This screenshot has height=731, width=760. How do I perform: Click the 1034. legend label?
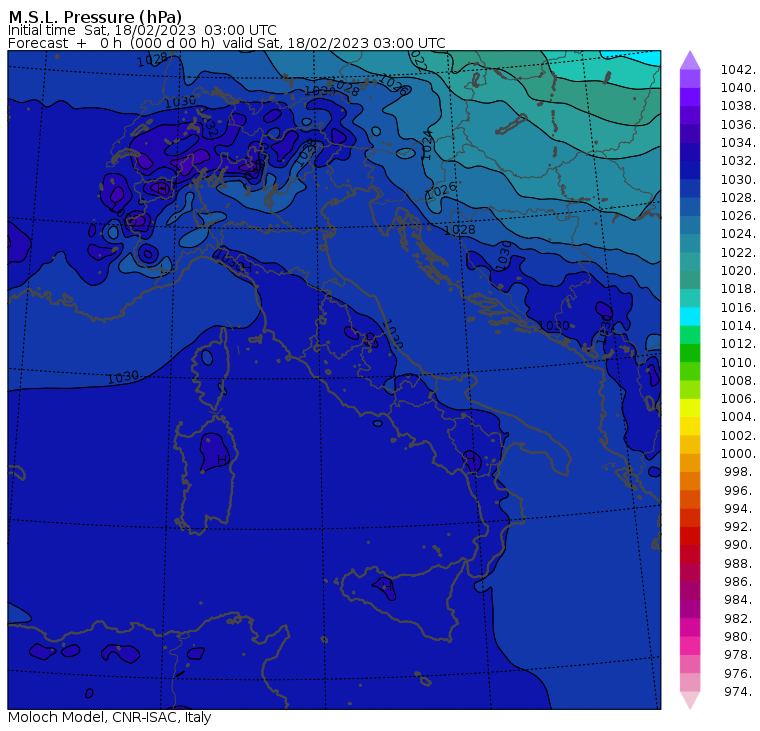(x=738, y=143)
